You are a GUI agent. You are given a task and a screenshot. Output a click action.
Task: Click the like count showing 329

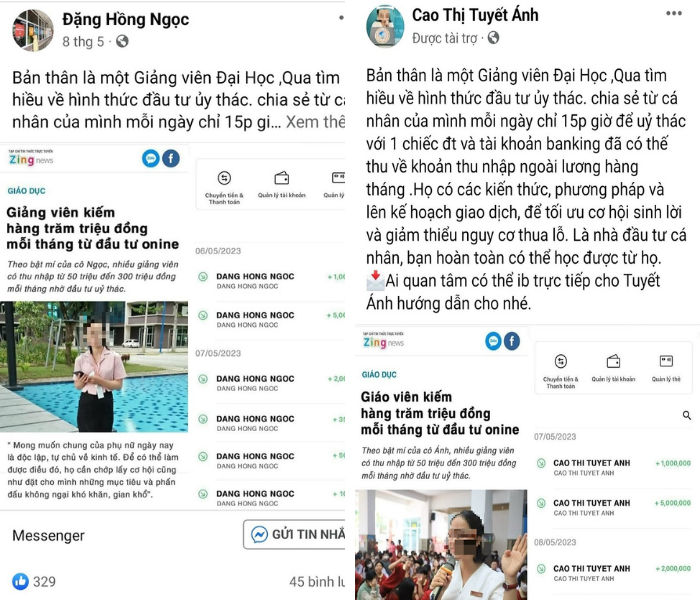click(34, 581)
